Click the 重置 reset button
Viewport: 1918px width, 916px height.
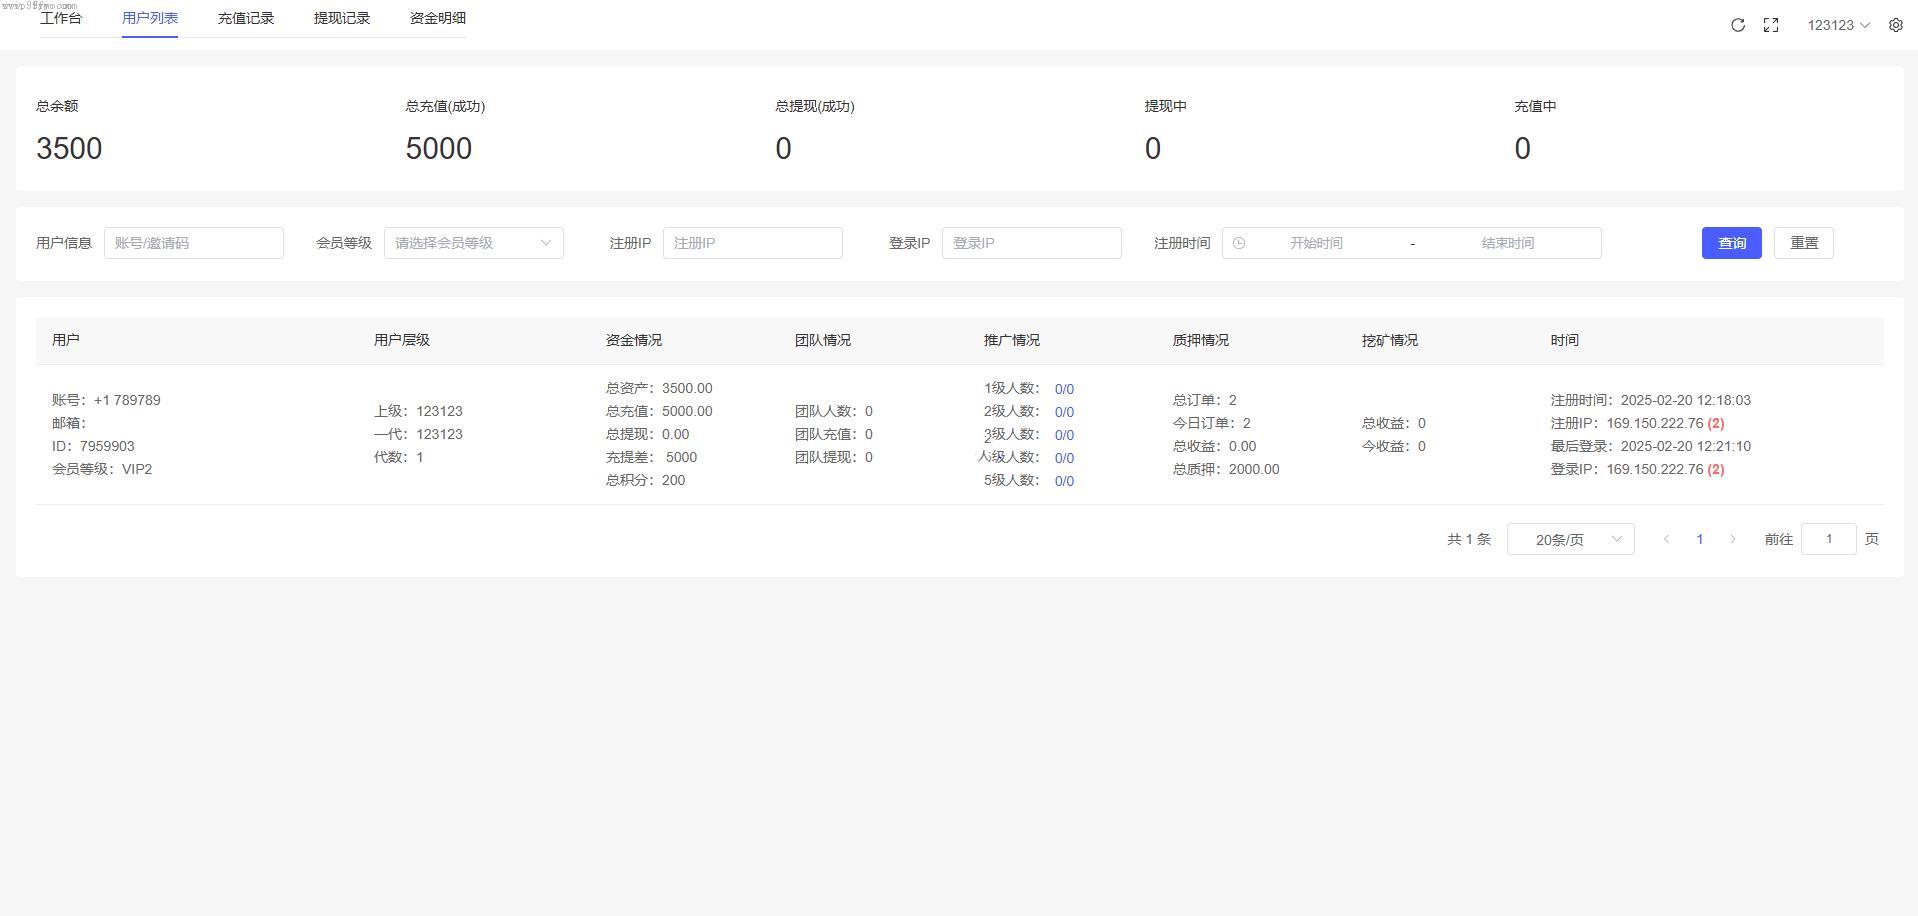[1803, 243]
